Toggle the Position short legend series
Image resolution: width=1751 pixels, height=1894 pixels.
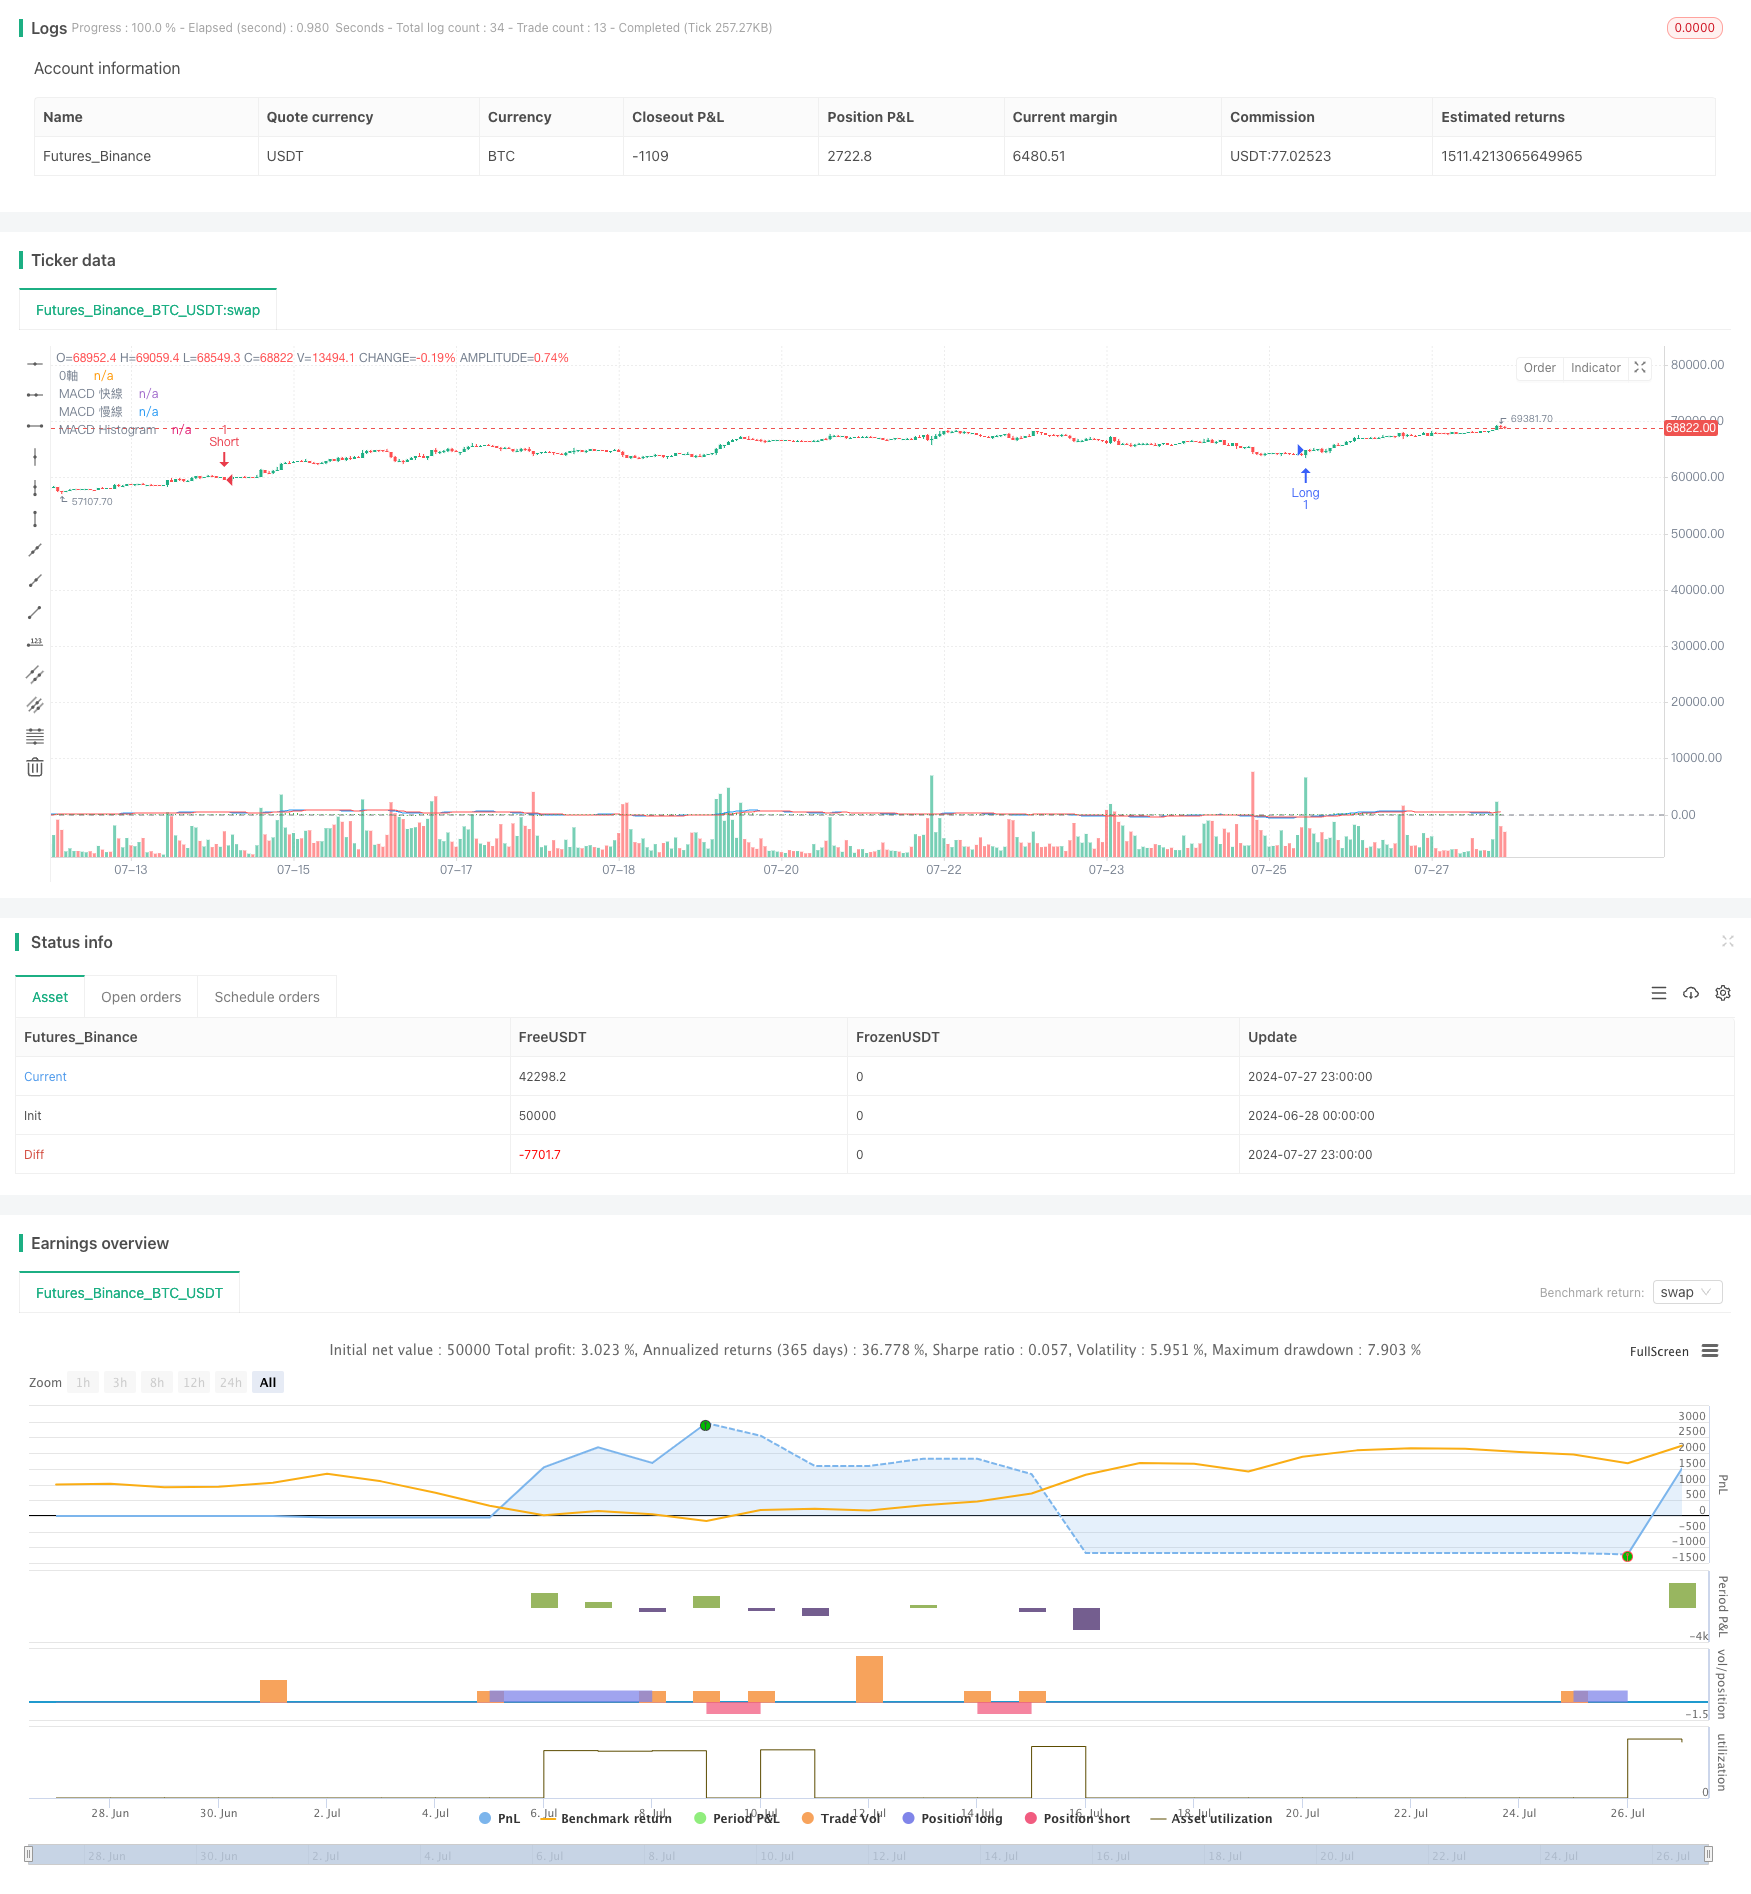(1077, 1818)
